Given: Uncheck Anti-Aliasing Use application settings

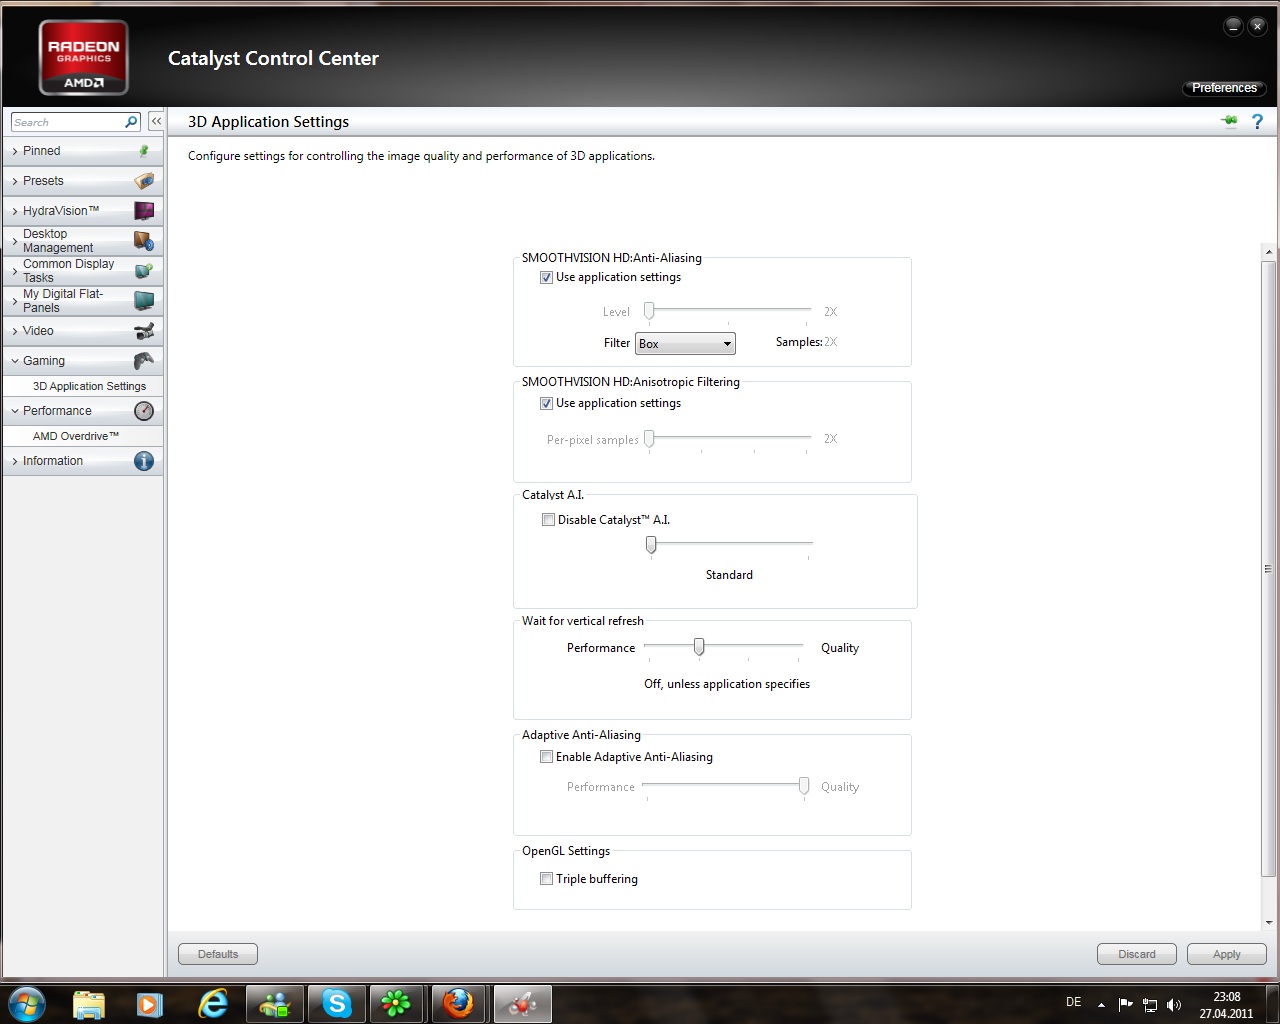Looking at the screenshot, I should coord(546,278).
